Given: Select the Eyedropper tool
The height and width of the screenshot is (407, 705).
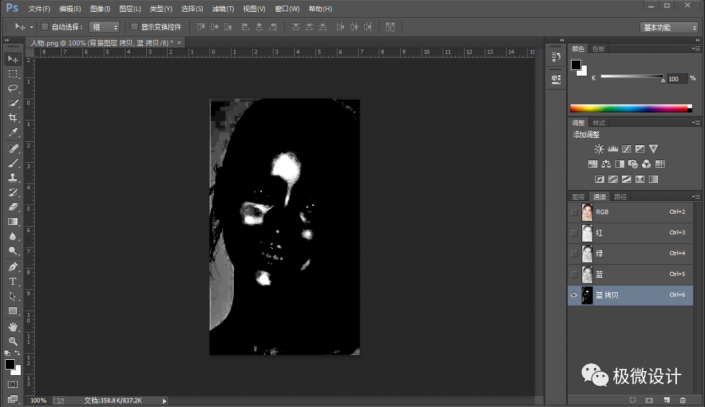Looking at the screenshot, I should tap(13, 131).
